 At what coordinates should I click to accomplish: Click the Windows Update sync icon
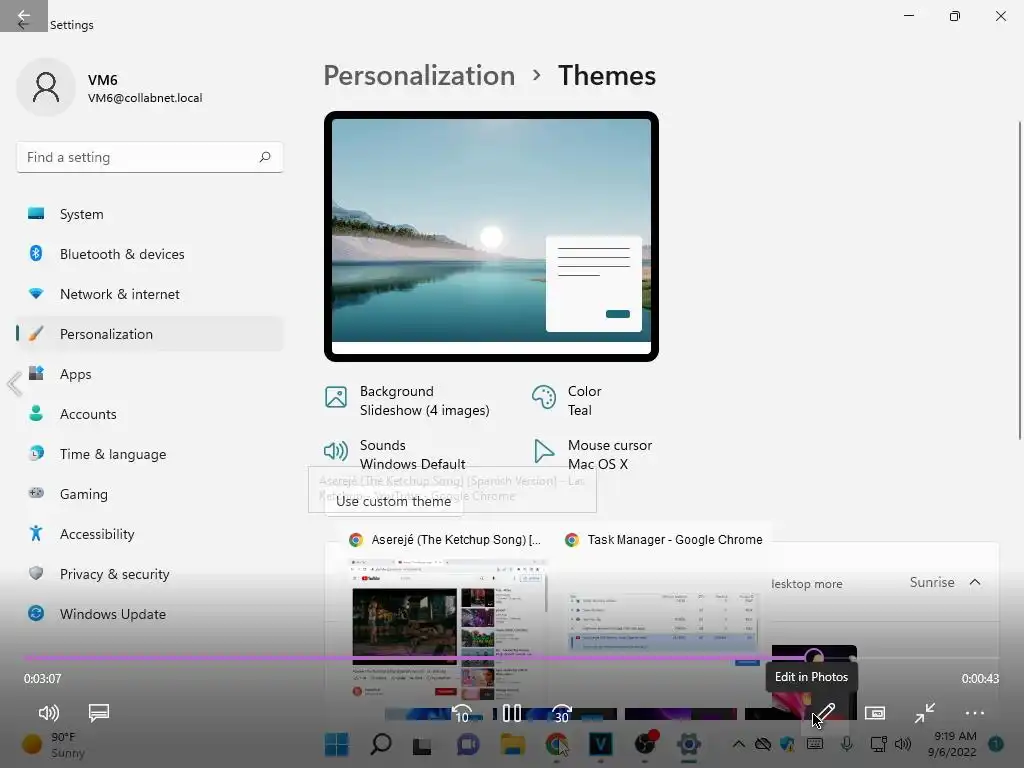point(36,613)
